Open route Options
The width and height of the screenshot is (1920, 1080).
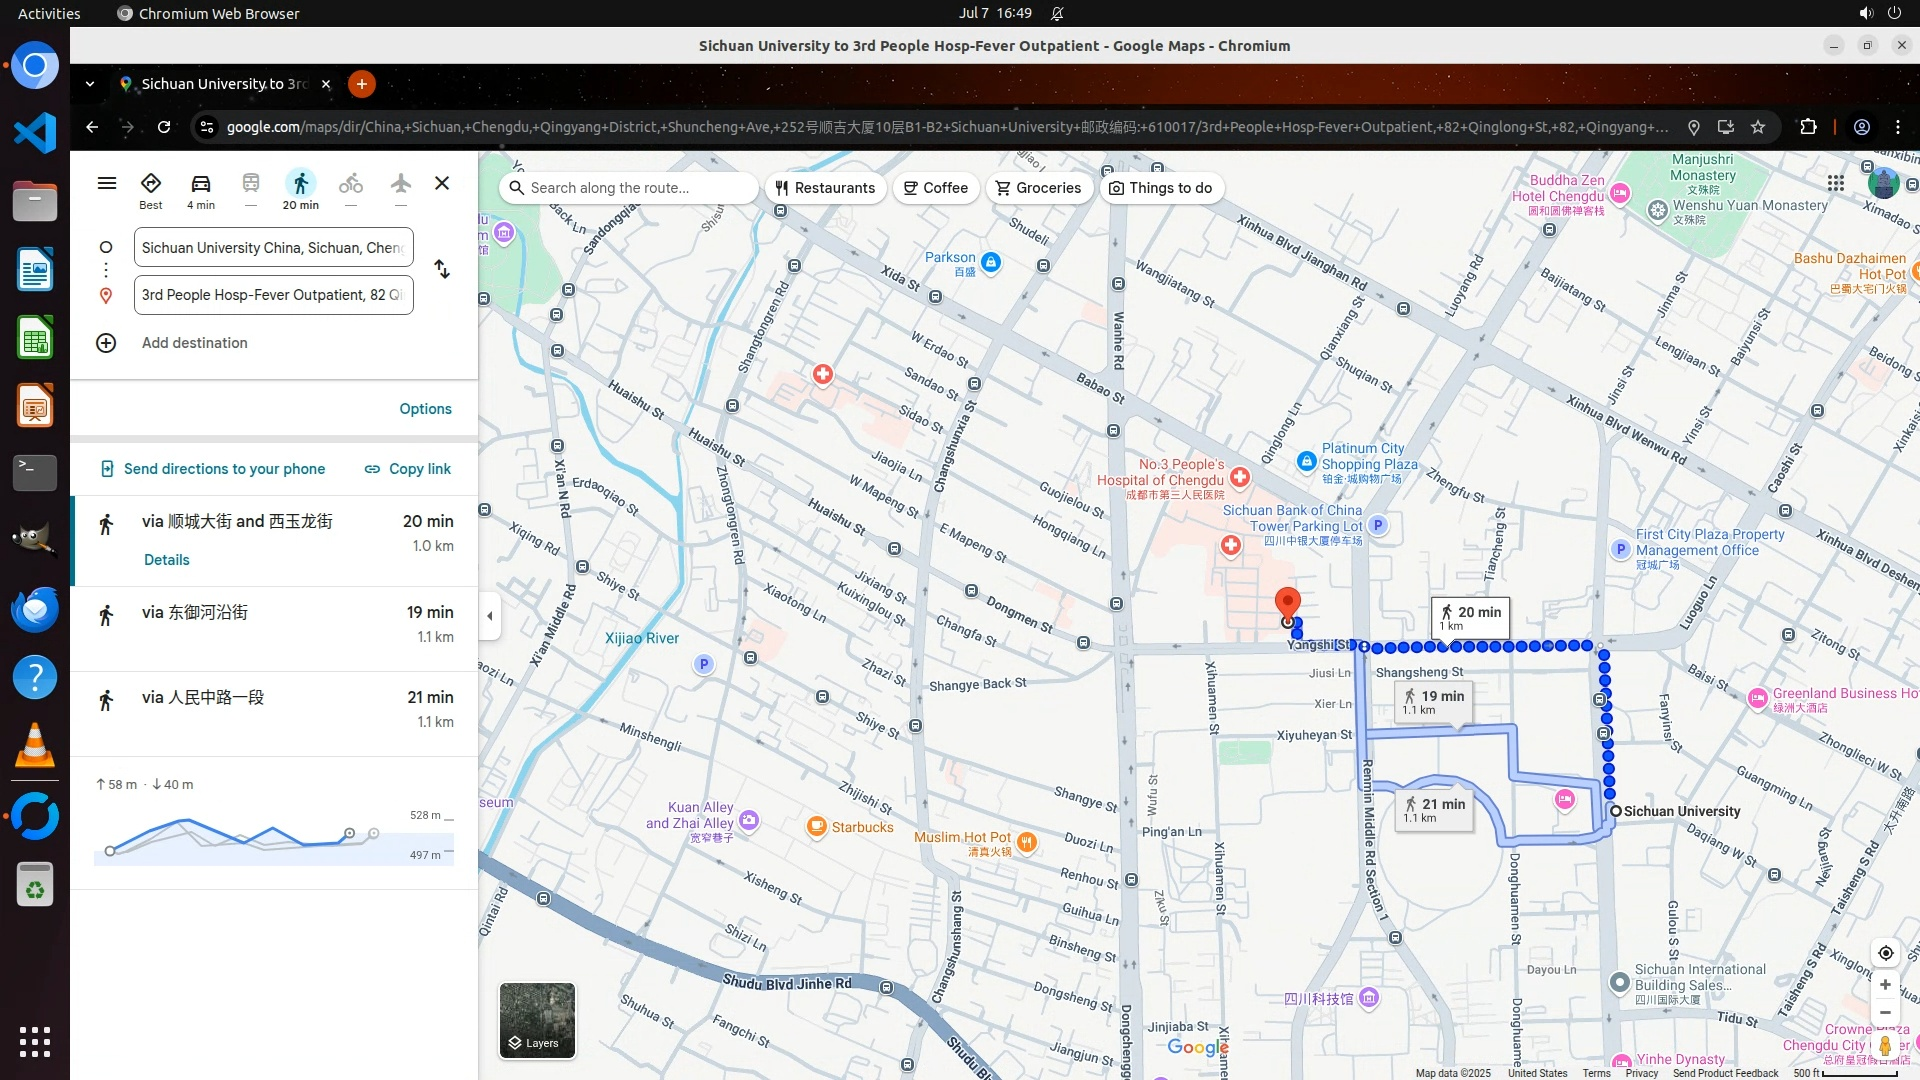point(425,409)
